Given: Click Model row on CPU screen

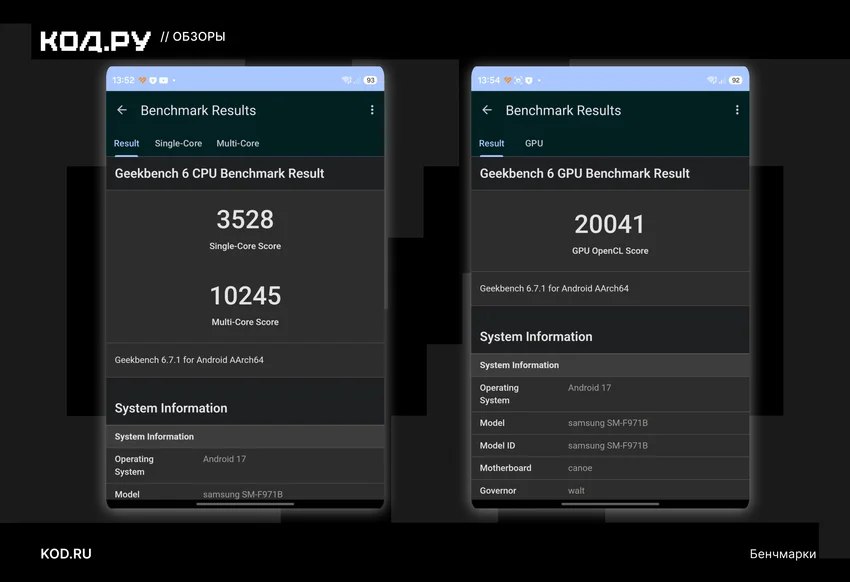Looking at the screenshot, I should pyautogui.click(x=245, y=493).
